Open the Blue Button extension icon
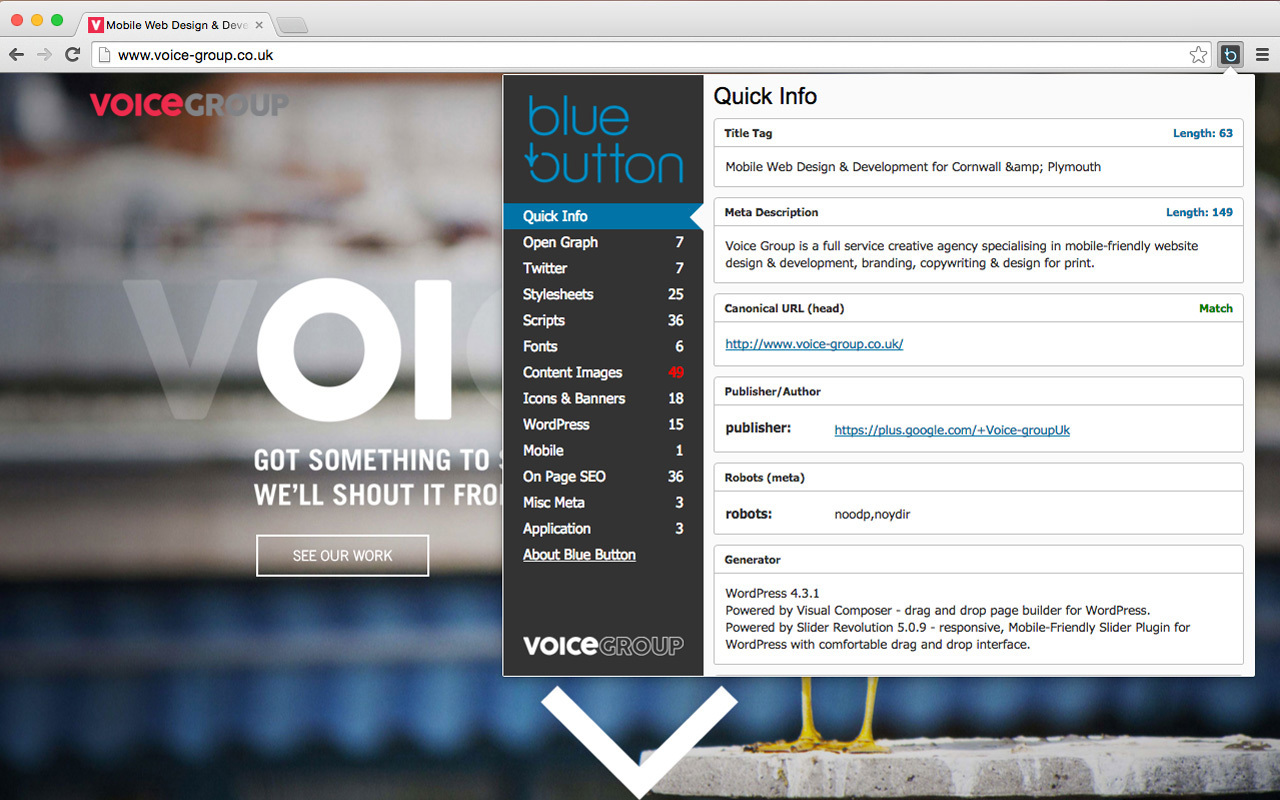 1229,55
